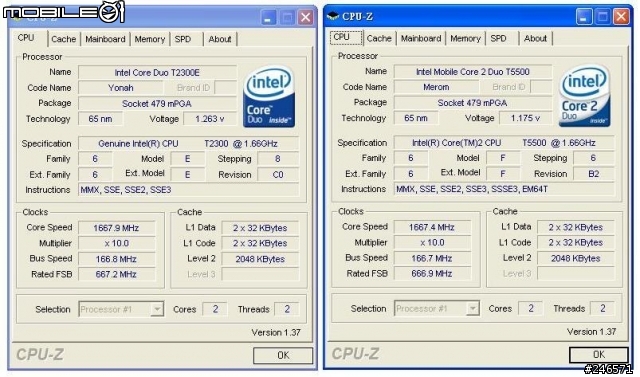Close the right CPU-Z window

pos(622,16)
